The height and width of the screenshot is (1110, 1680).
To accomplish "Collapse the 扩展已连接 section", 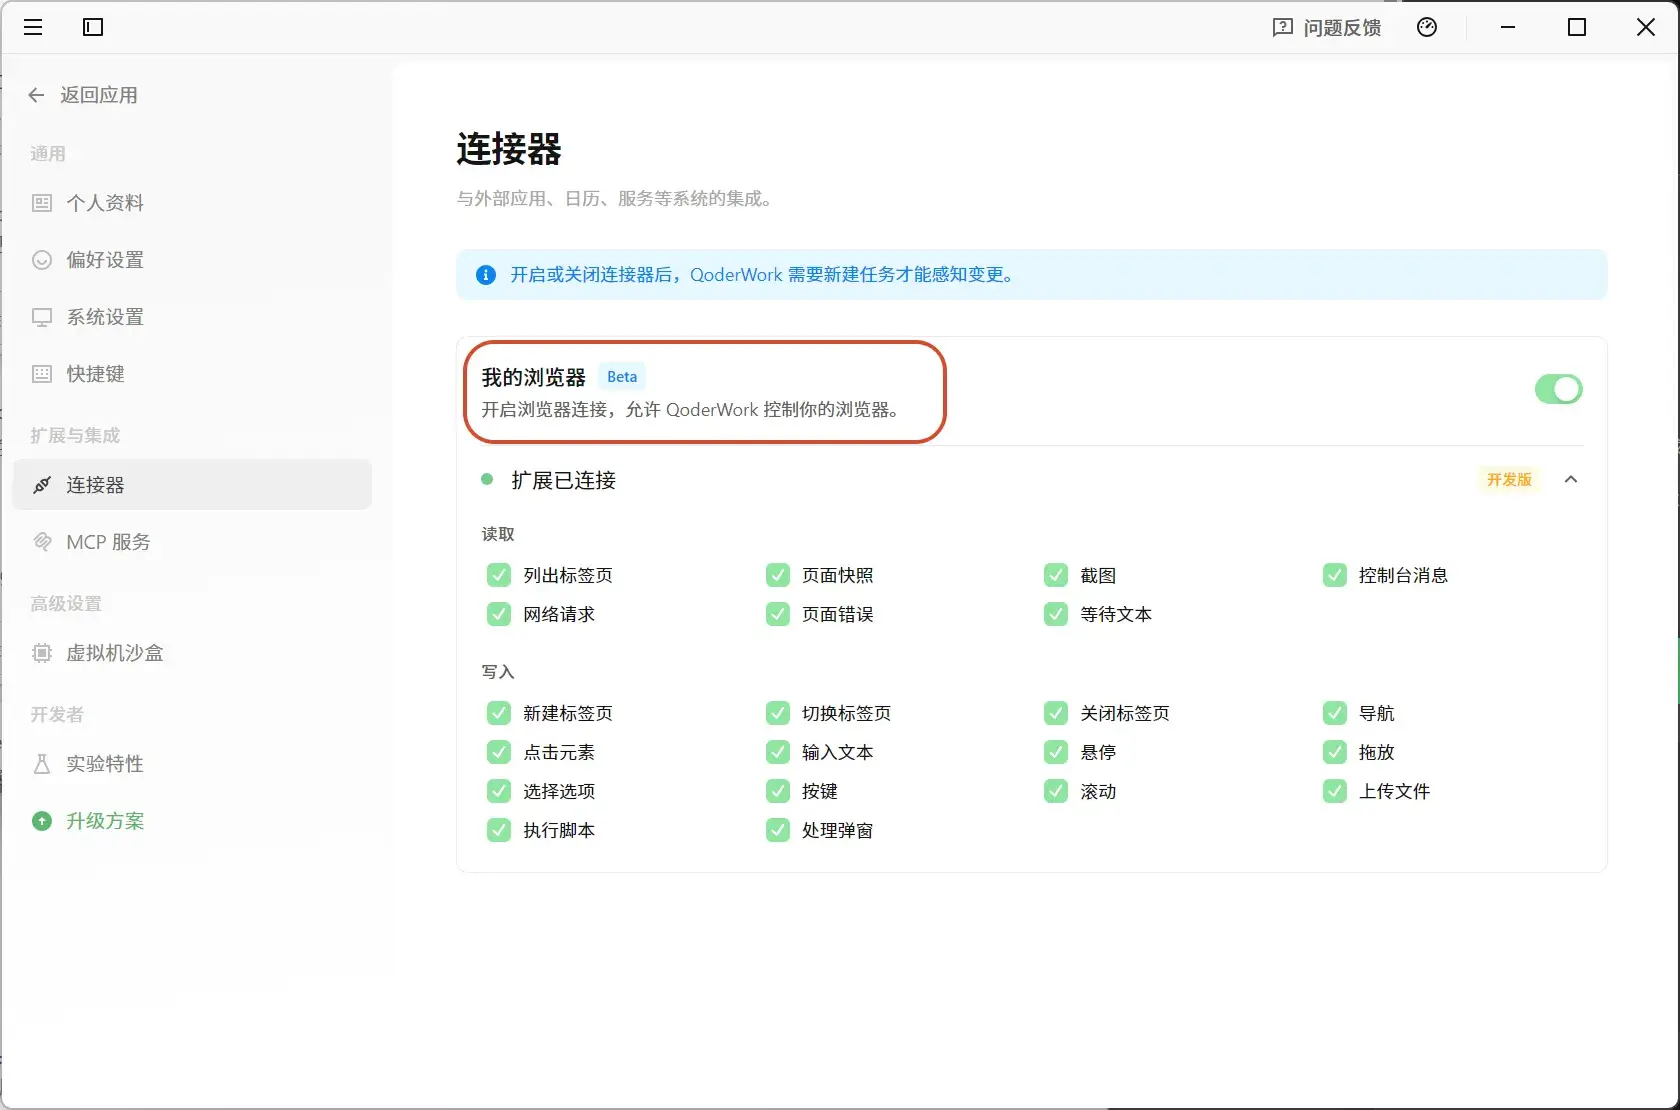I will 1571,479.
